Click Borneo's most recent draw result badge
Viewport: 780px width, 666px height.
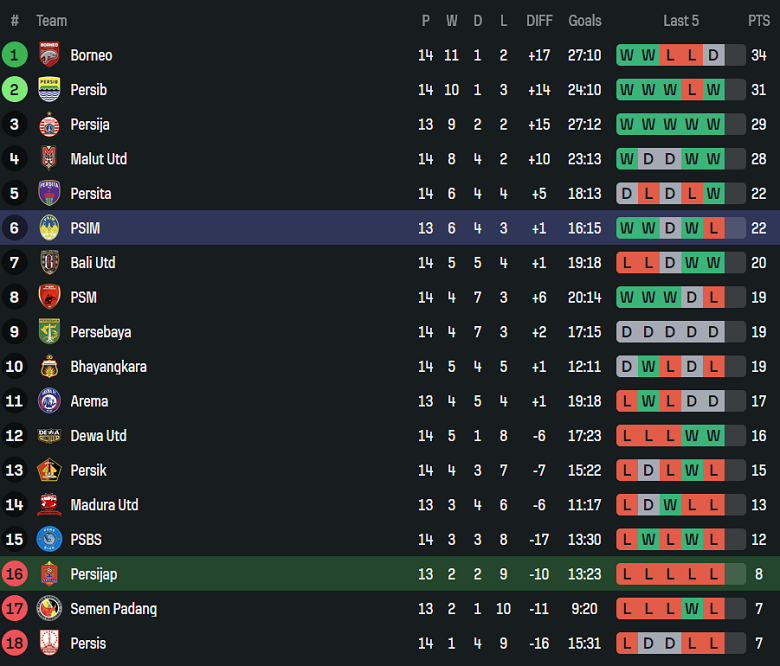(713, 55)
